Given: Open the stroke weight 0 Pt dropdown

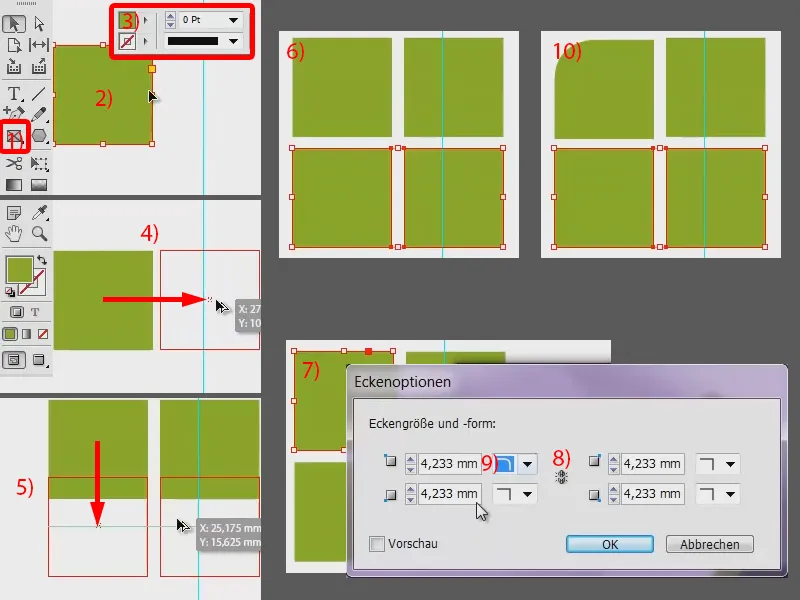Looking at the screenshot, I should (233, 20).
